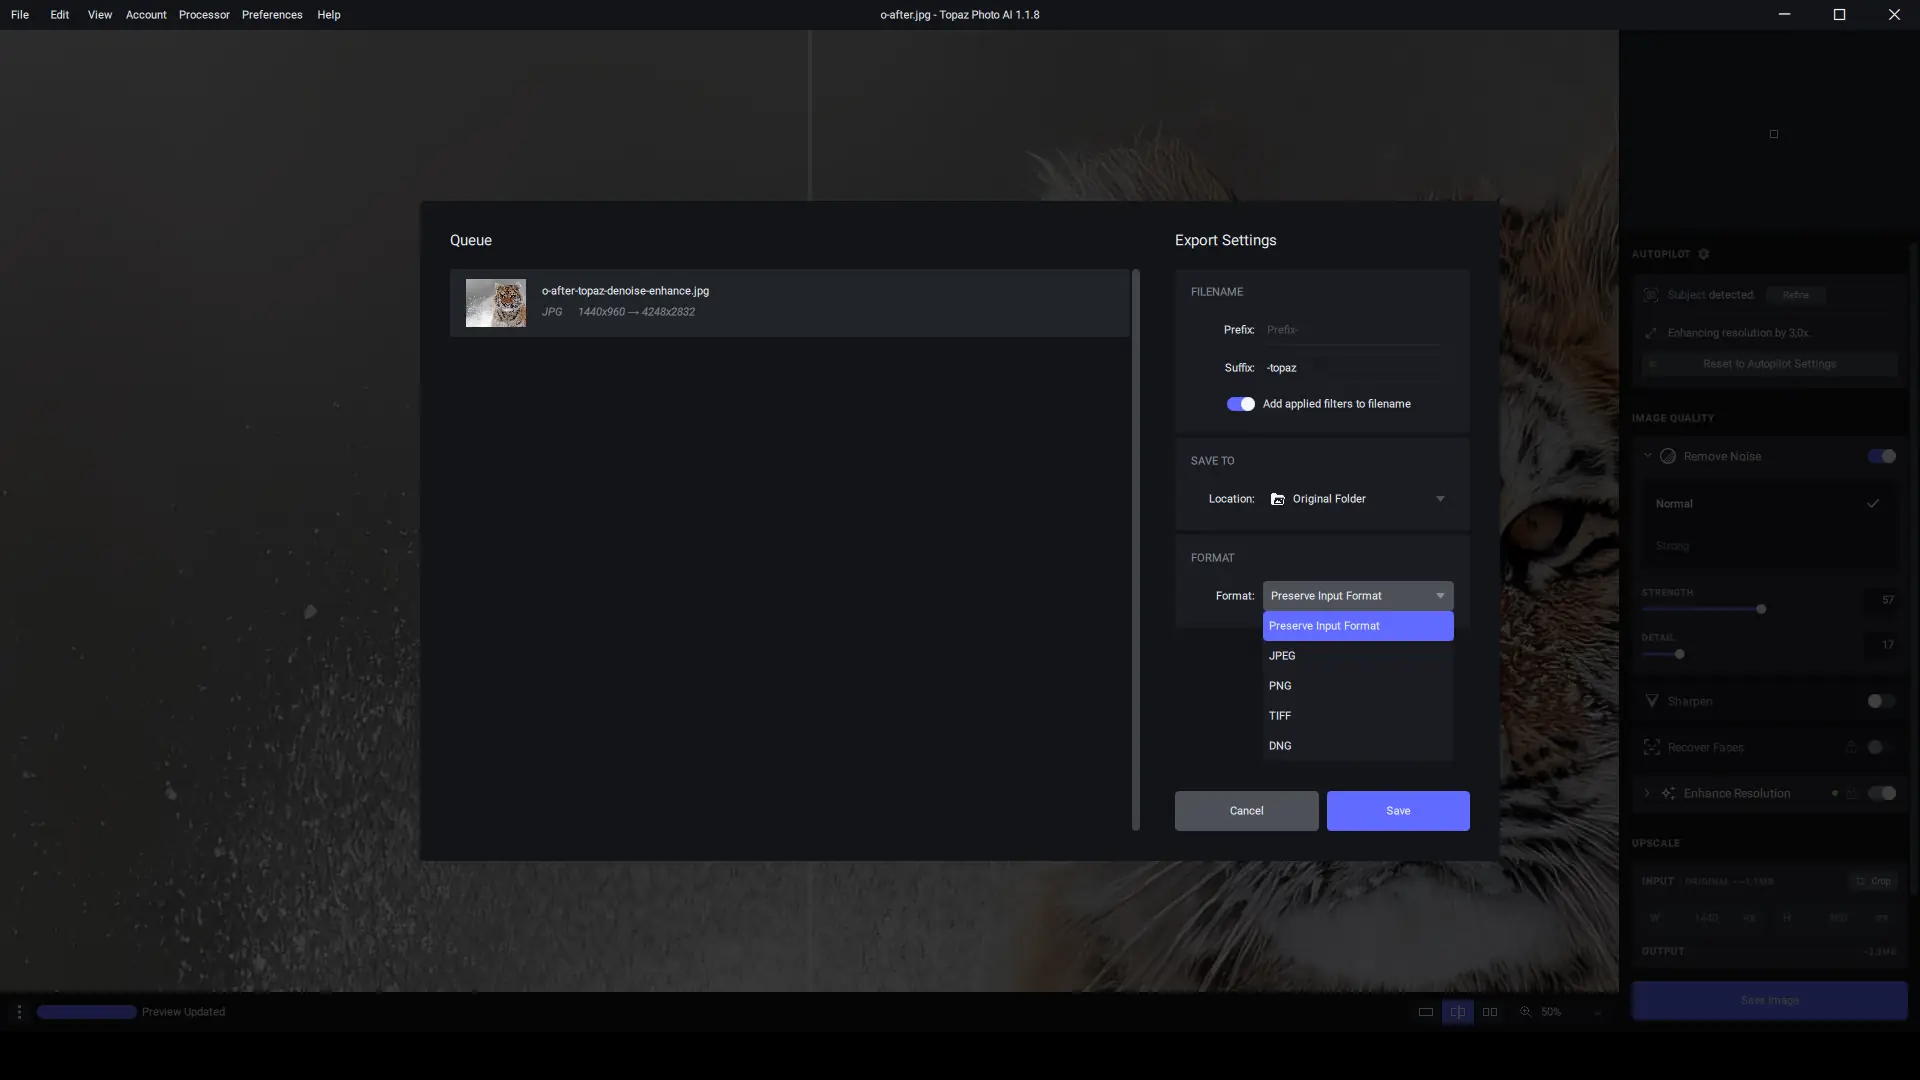Image resolution: width=1920 pixels, height=1080 pixels.
Task: Click the Sharpen triangle icon
Action: [1652, 701]
